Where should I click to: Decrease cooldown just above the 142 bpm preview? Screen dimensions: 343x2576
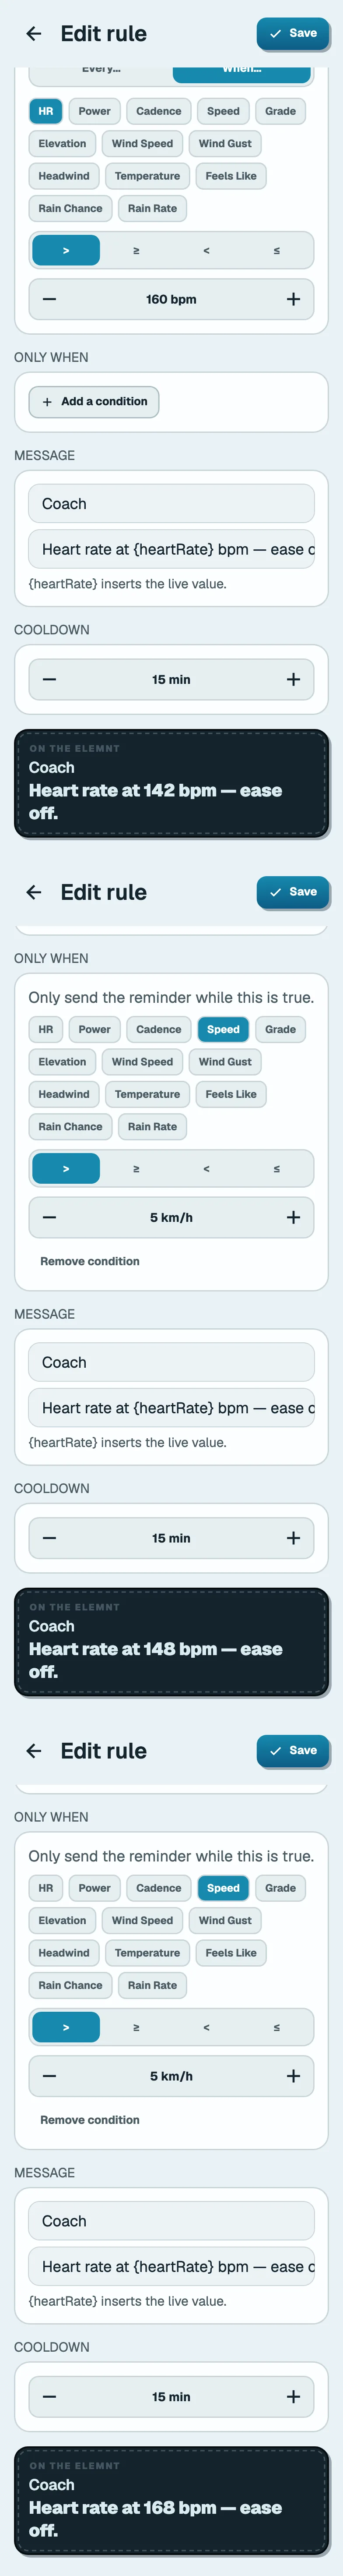[x=49, y=679]
